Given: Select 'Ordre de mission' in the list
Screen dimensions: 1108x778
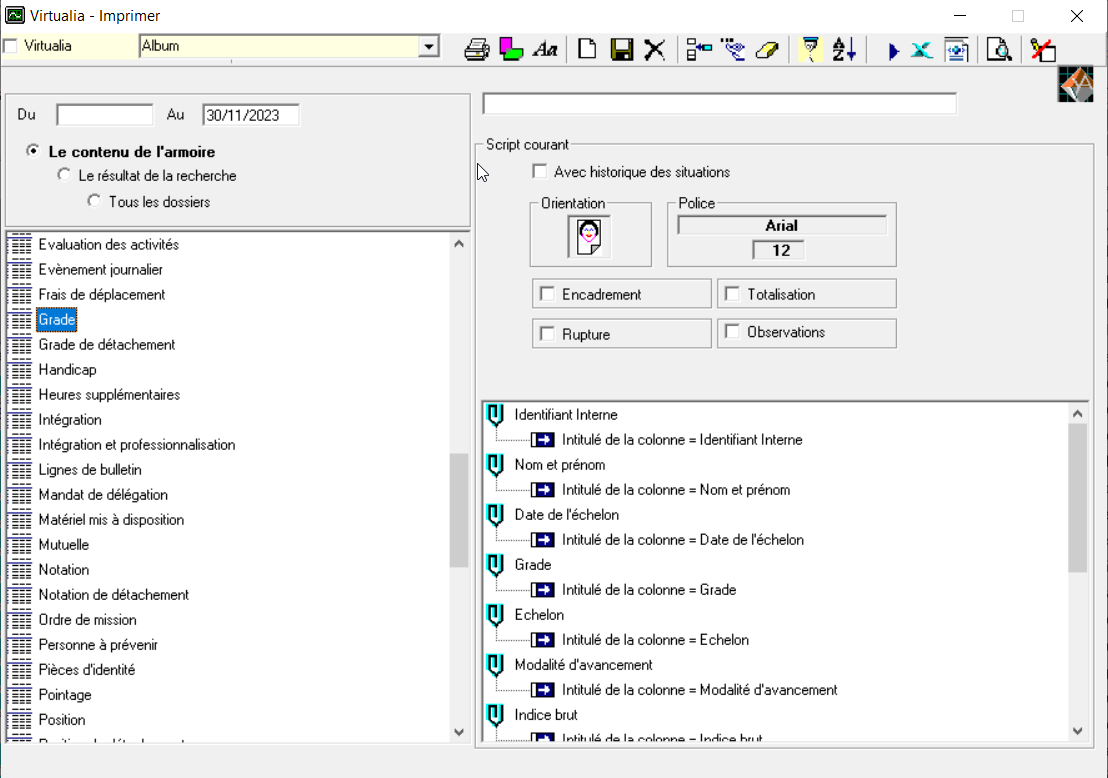Looking at the screenshot, I should [x=87, y=620].
